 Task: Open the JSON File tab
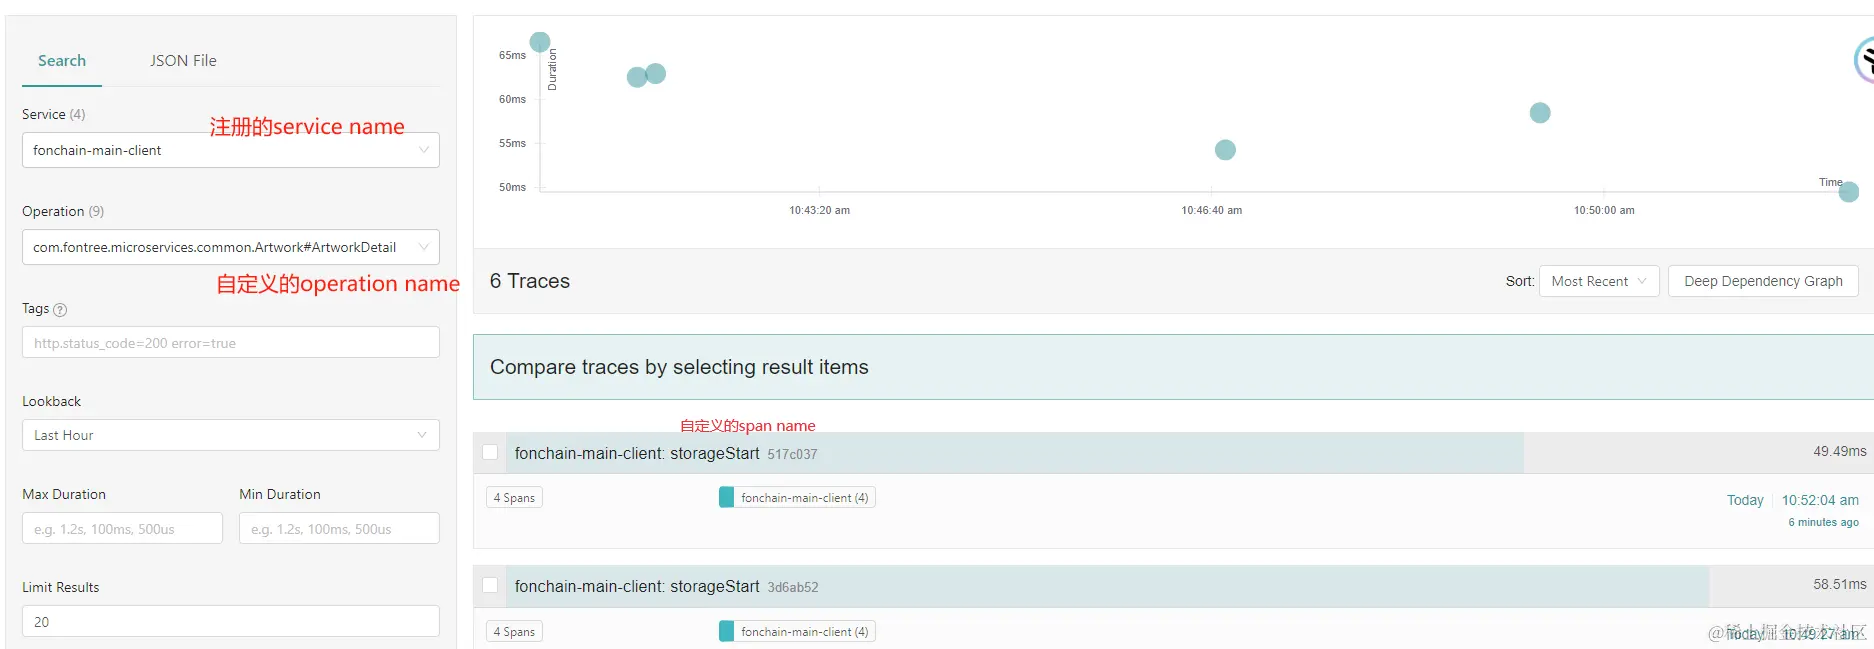(183, 61)
